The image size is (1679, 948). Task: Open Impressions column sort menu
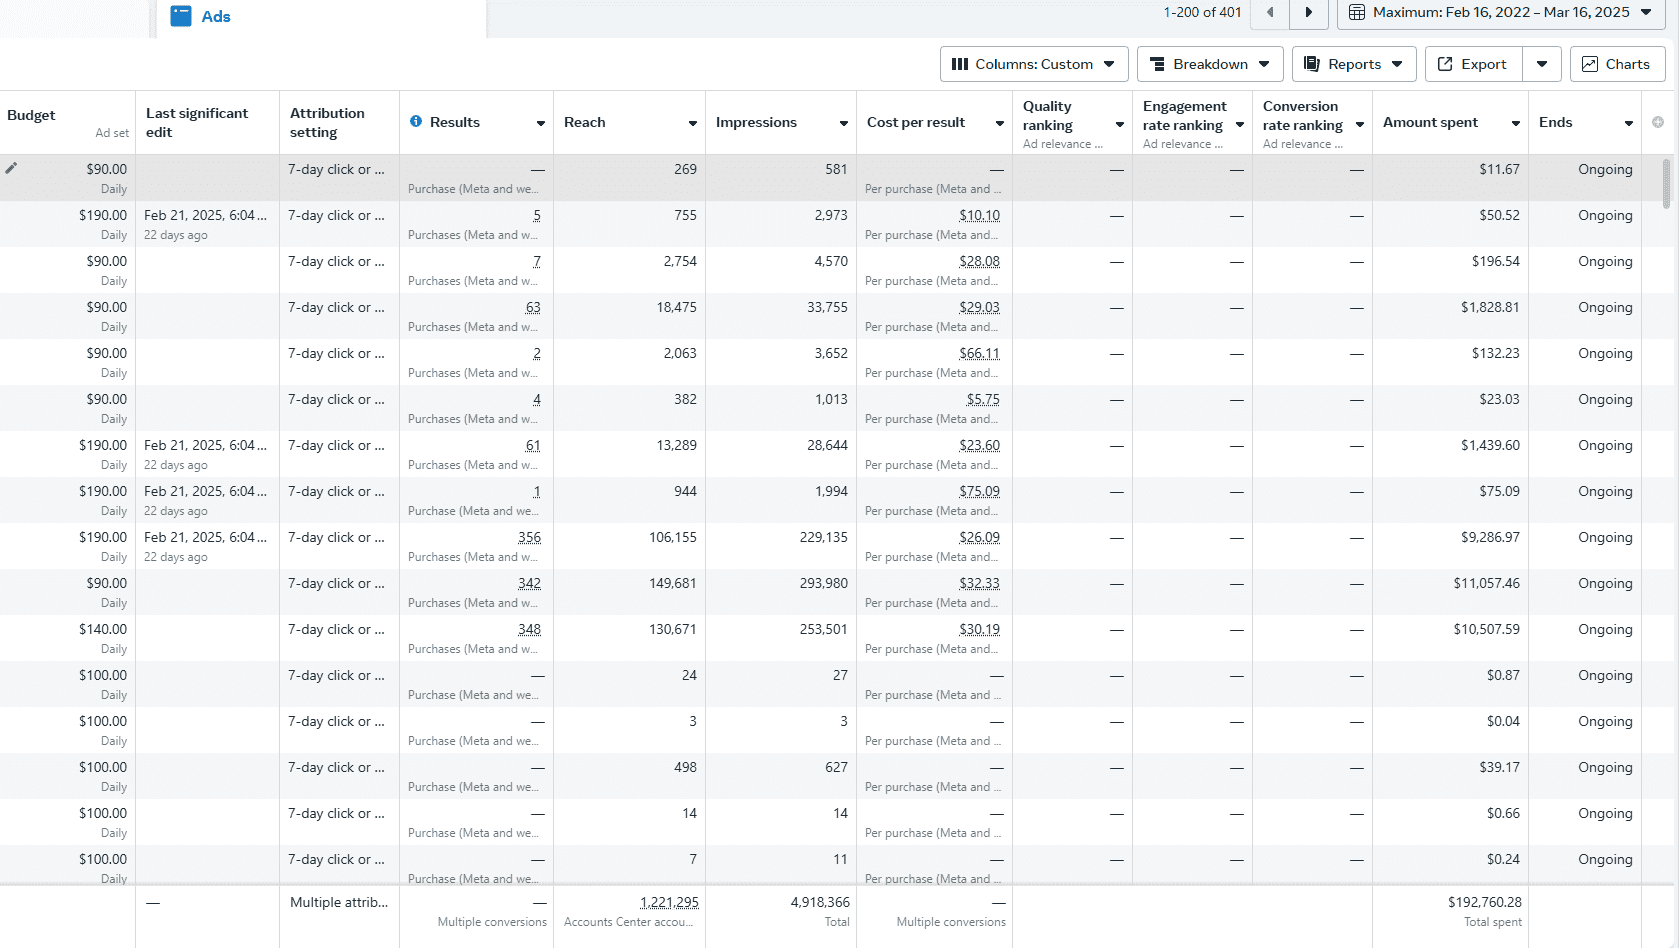pos(844,123)
